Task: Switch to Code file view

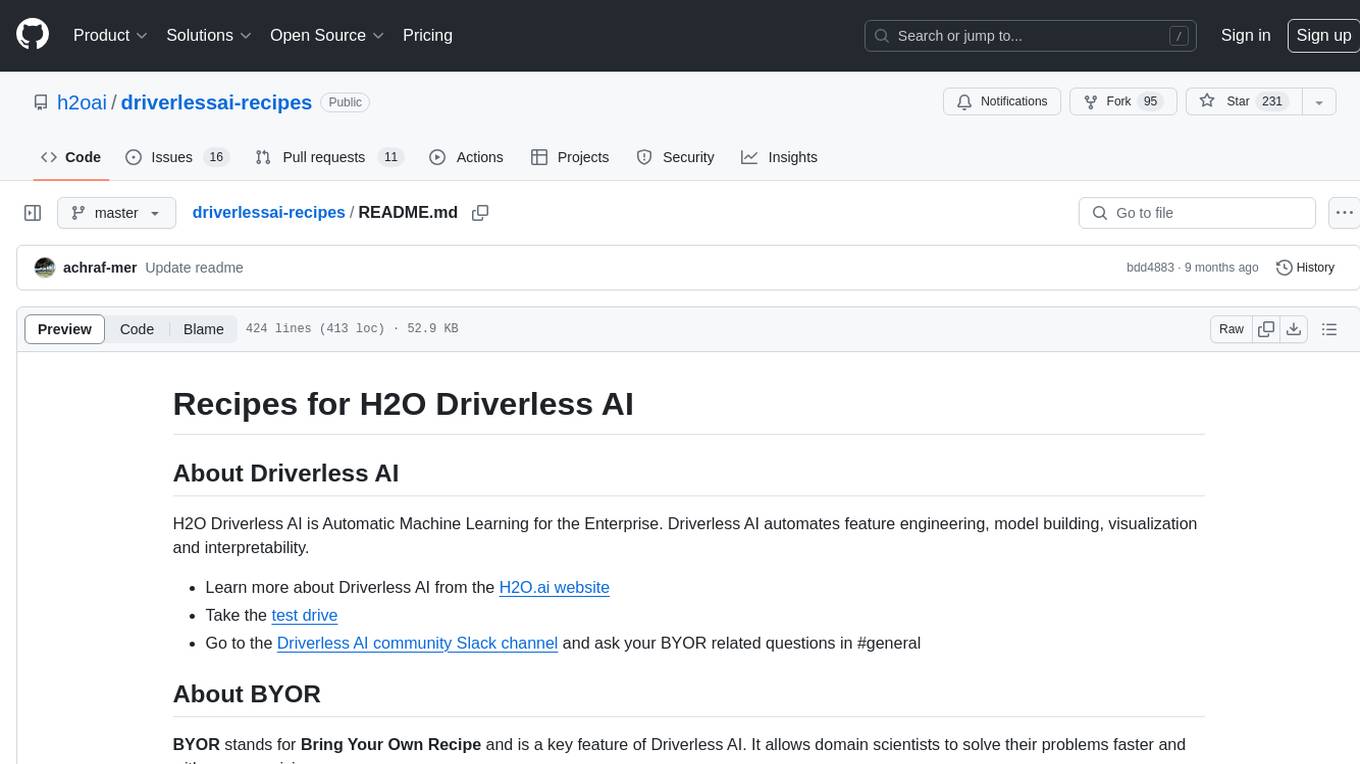Action: 137,329
